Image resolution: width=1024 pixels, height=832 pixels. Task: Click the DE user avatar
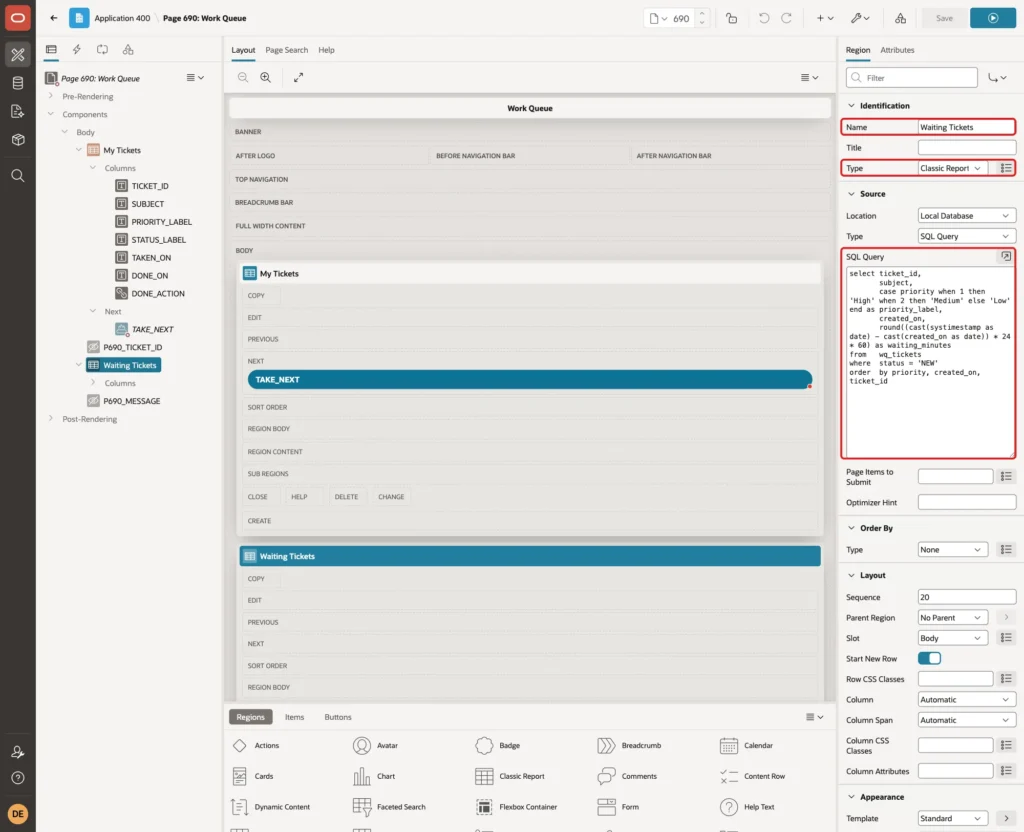point(18,814)
